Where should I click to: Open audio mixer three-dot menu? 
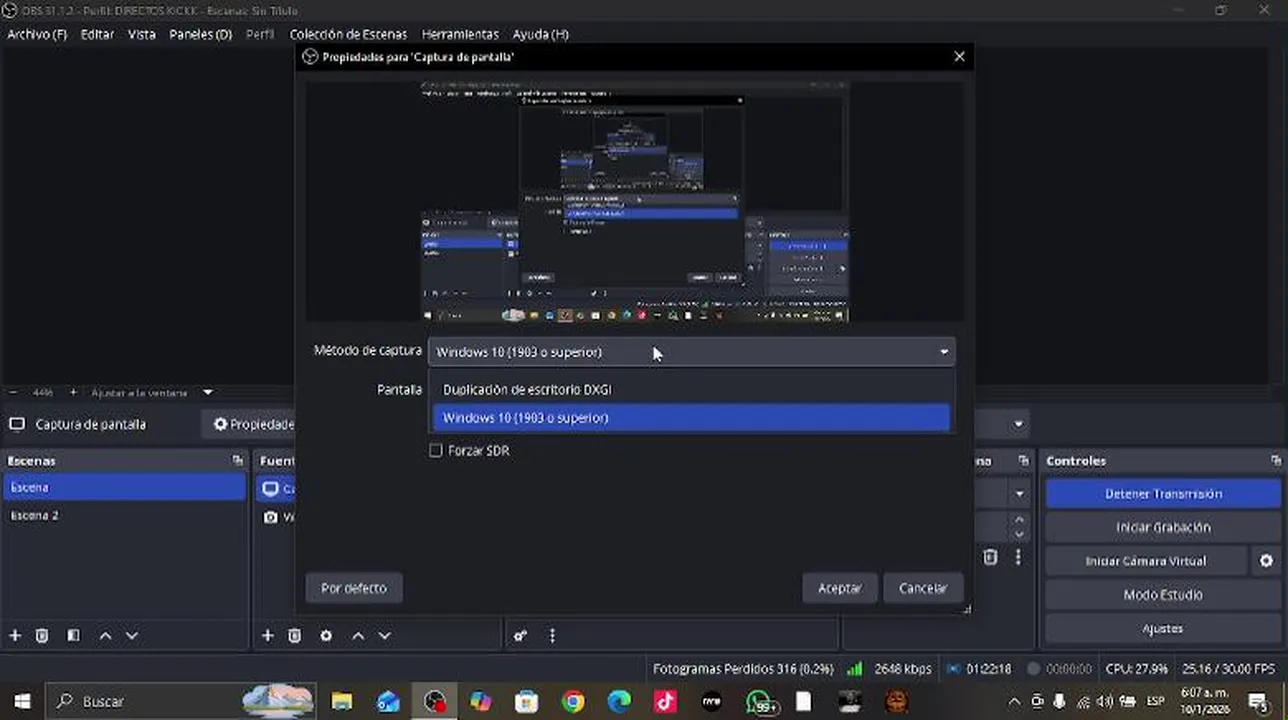552,635
